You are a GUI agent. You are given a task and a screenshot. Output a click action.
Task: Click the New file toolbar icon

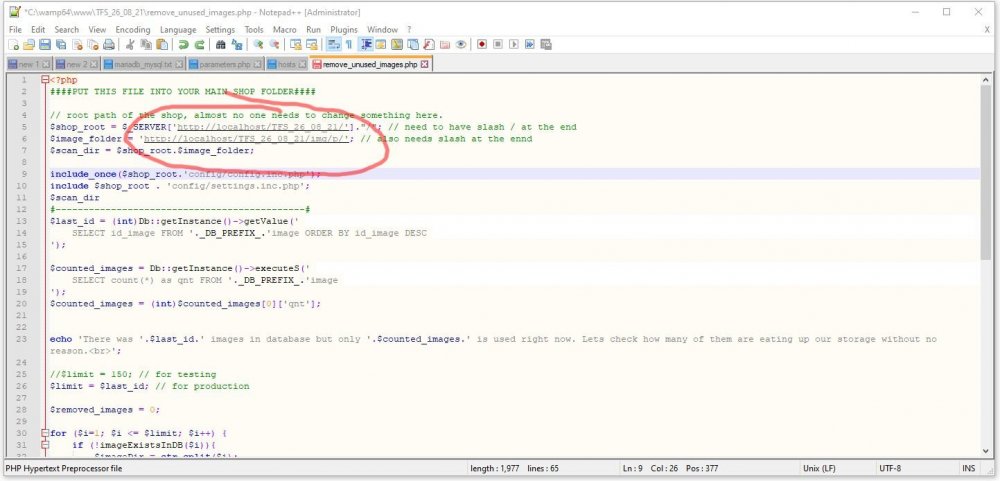coord(14,45)
